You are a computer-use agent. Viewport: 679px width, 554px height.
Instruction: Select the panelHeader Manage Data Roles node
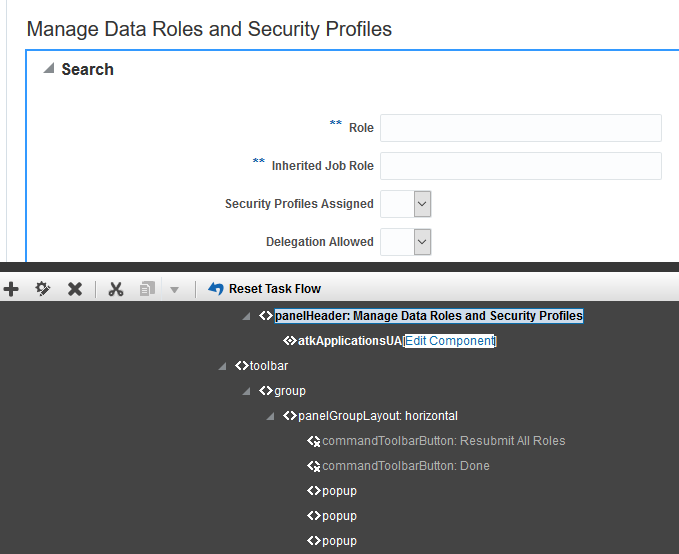coord(428,316)
